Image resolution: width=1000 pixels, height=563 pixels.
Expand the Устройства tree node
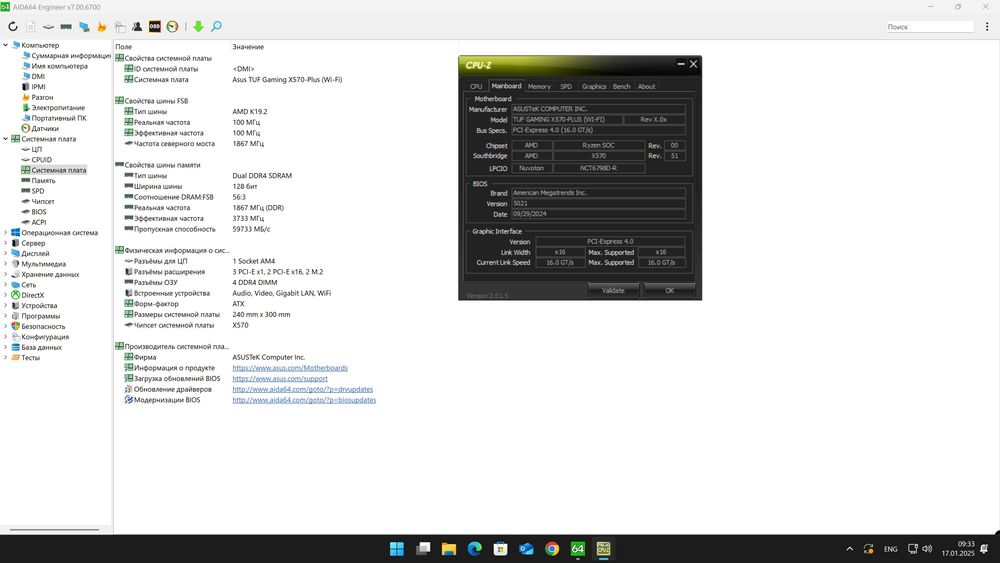6,305
